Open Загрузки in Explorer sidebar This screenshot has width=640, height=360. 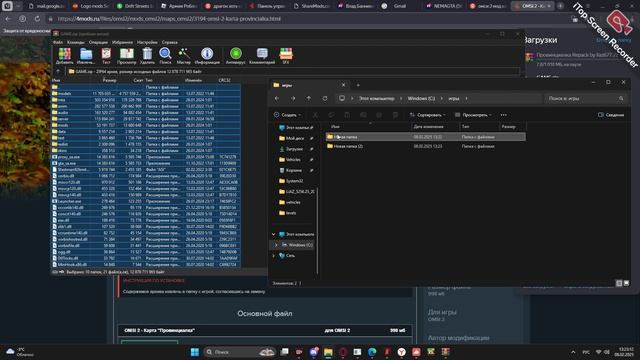[x=294, y=149]
